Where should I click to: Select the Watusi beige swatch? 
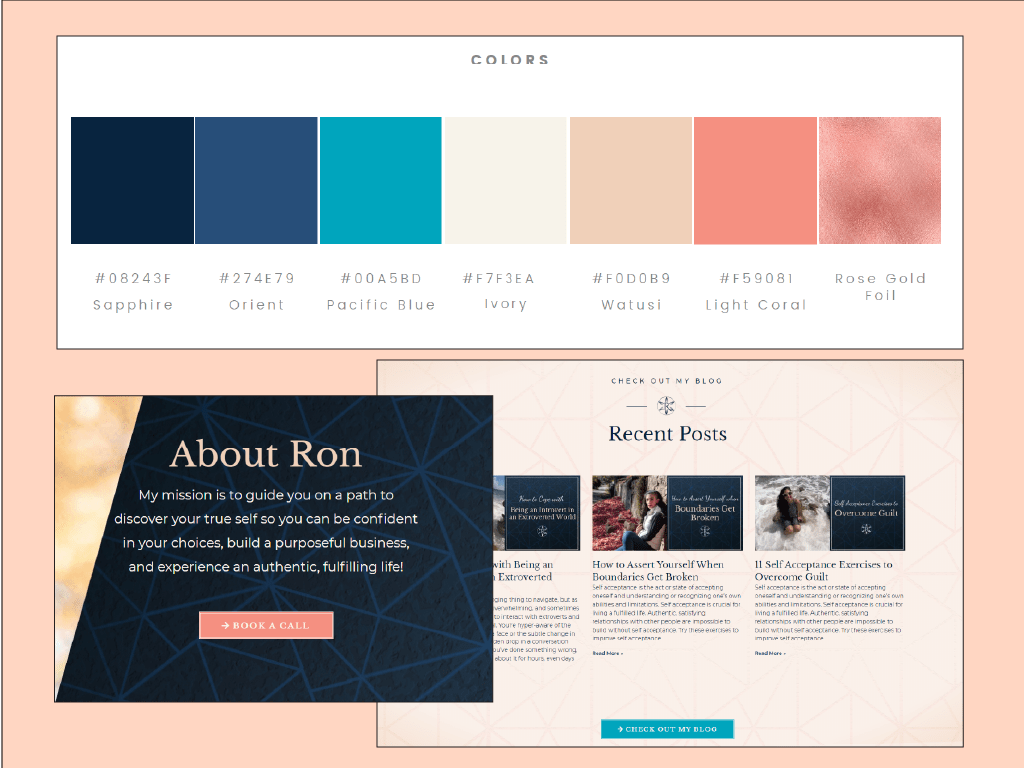(630, 180)
